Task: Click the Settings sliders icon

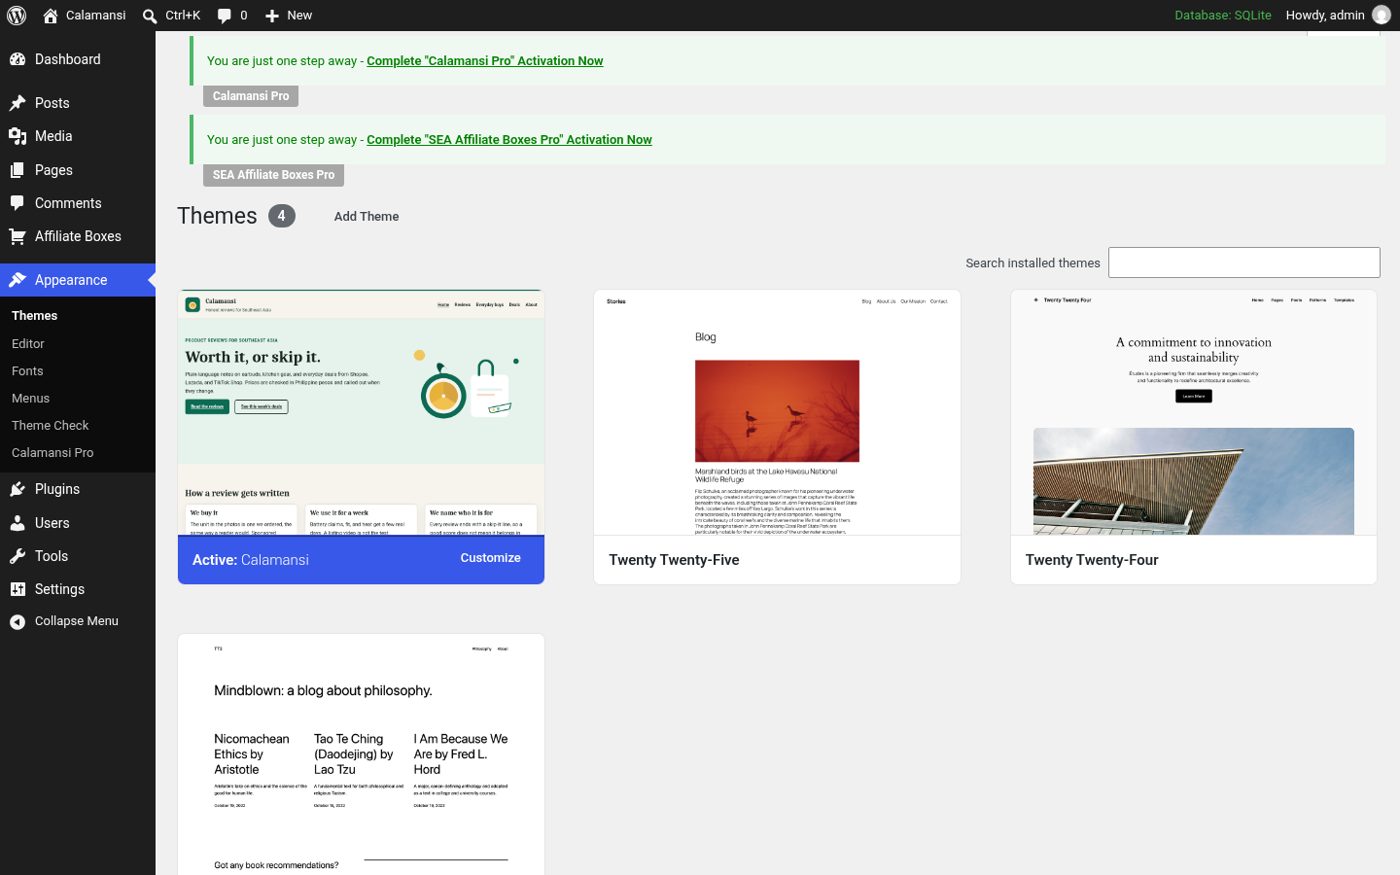Action: click(17, 589)
